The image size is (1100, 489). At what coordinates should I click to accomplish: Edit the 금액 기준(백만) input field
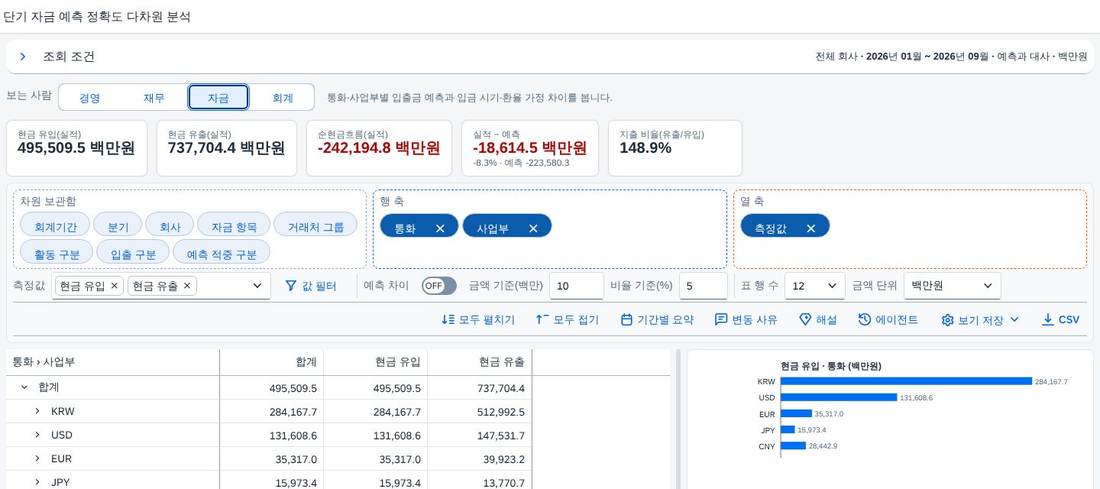click(x=577, y=286)
